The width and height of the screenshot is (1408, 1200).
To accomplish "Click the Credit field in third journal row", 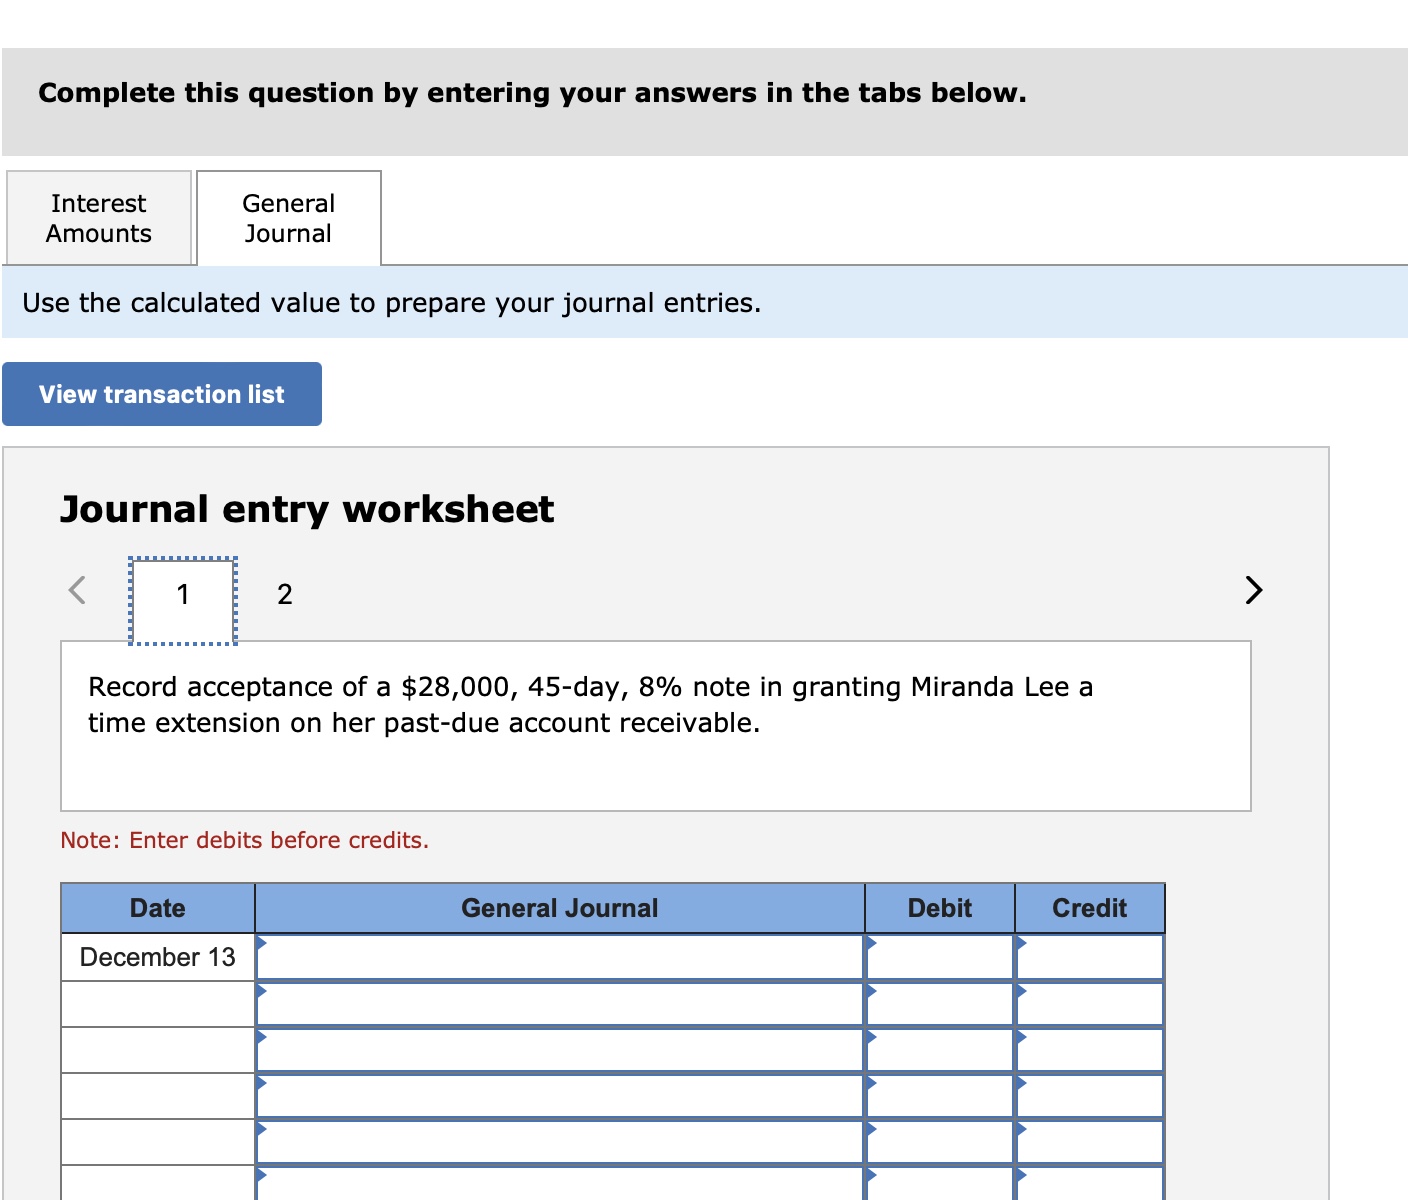I will coord(1090,1049).
